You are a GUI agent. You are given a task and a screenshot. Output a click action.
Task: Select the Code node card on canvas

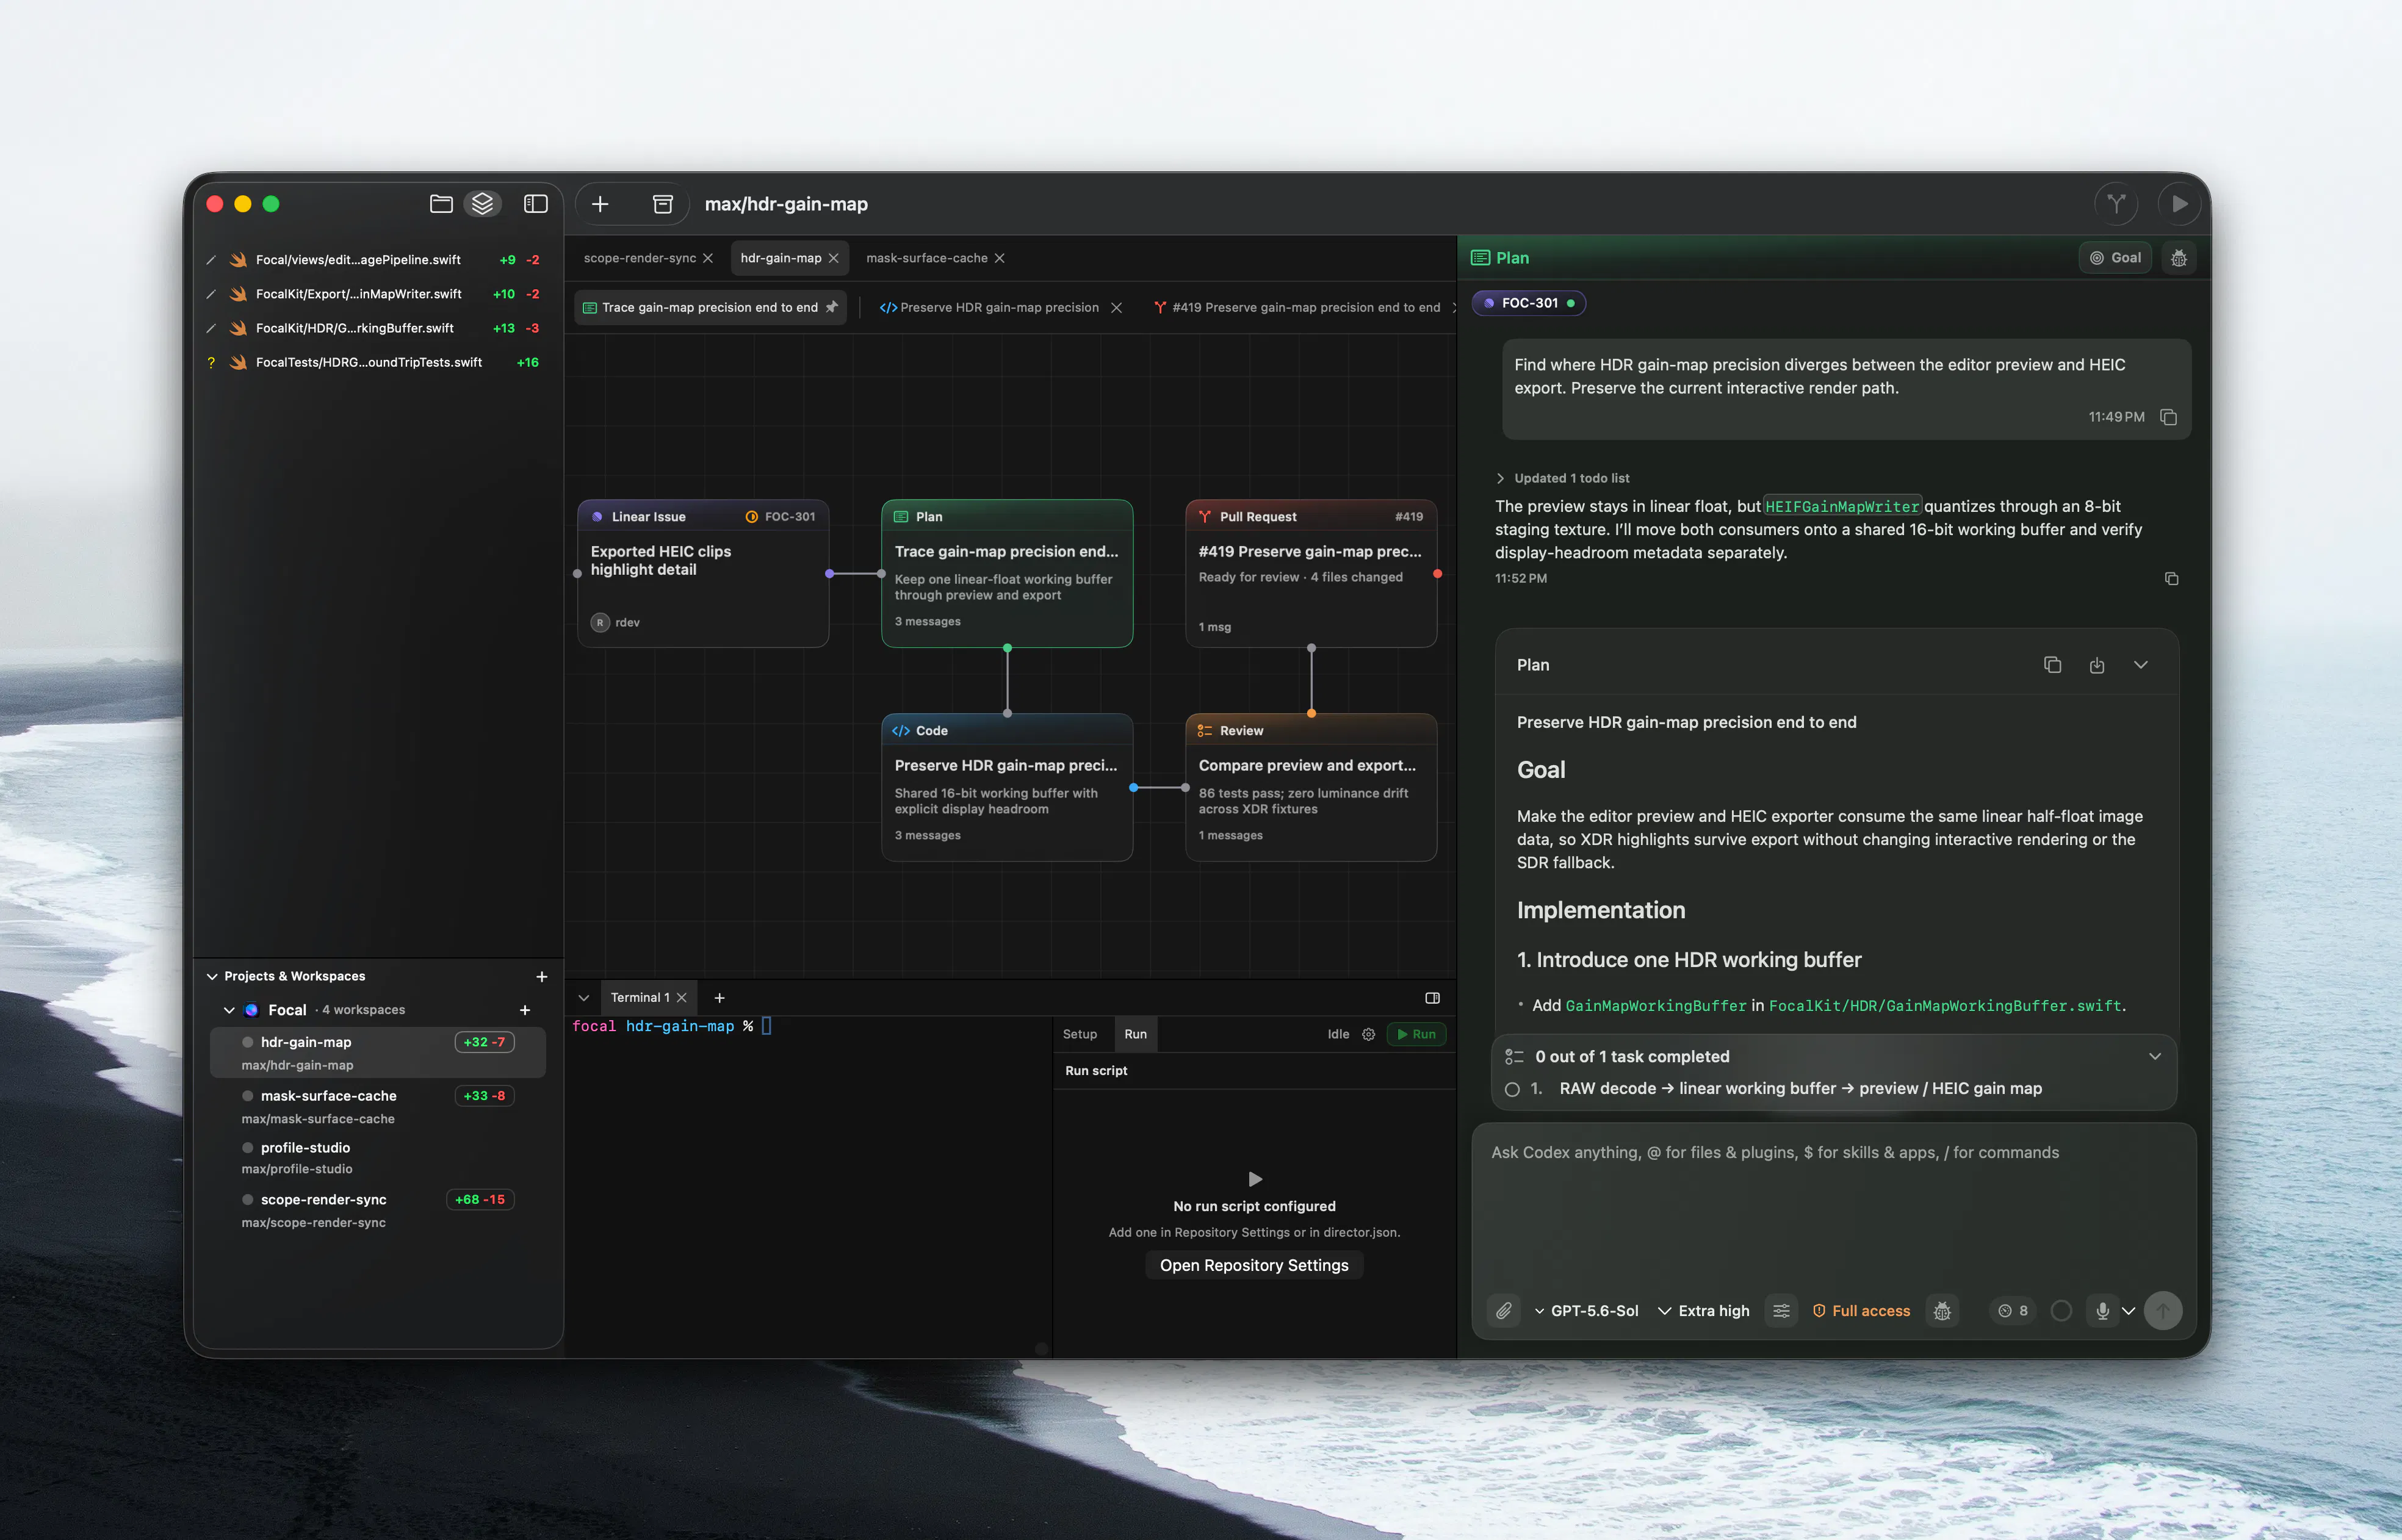coord(1007,787)
